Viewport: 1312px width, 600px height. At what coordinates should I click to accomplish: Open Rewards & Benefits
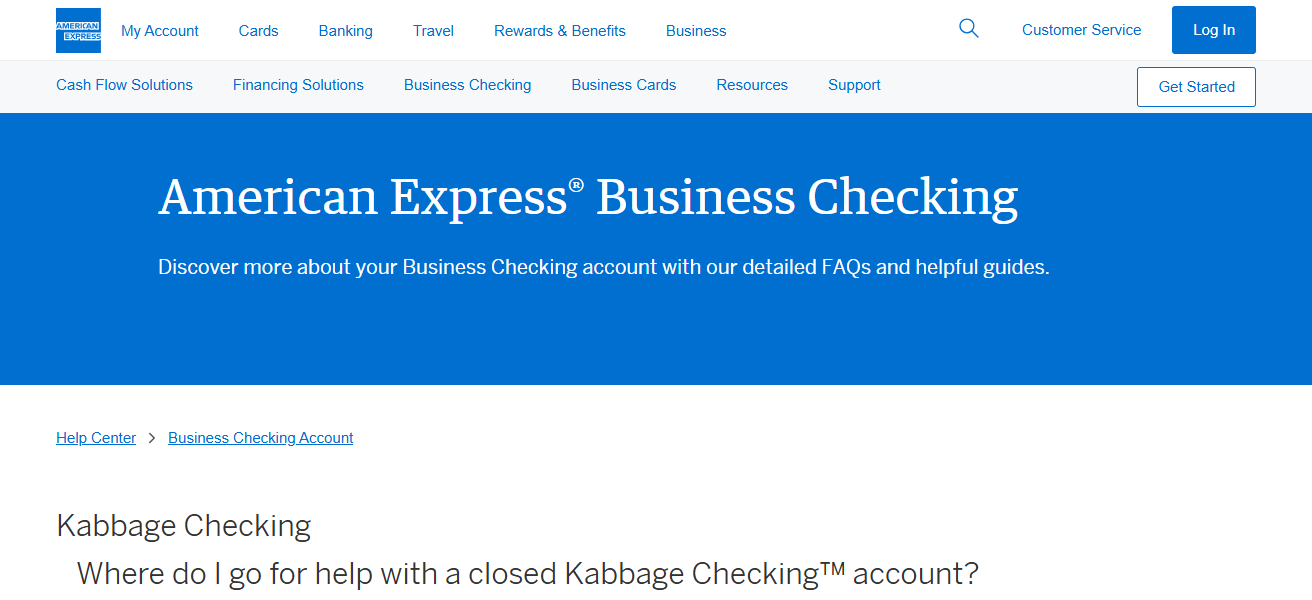point(560,31)
